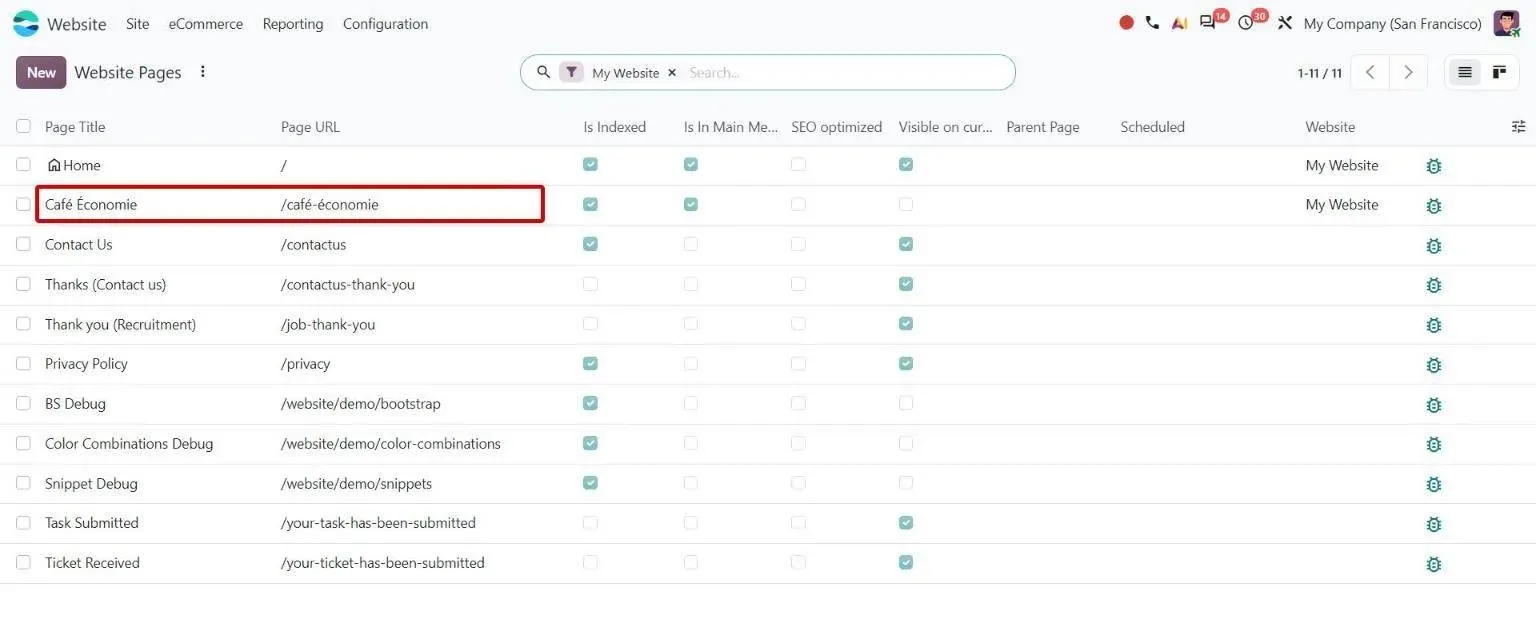
Task: Open the Café Économie page record
Action: [x=91, y=205]
